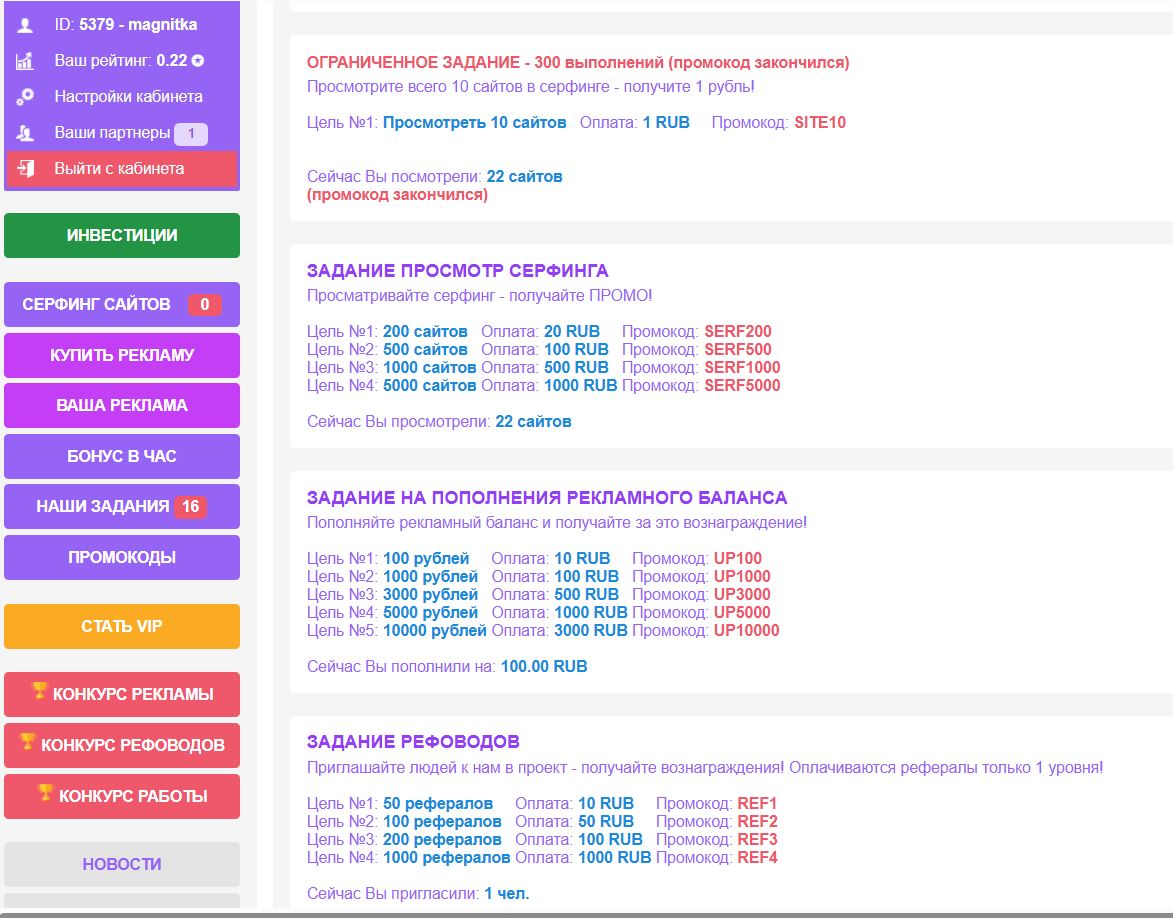The width and height of the screenshot is (1173, 918).
Task: Click heading ЗАДАНИЕ ПРОСМОТР СЕРФИНГА
Action: coord(457,271)
